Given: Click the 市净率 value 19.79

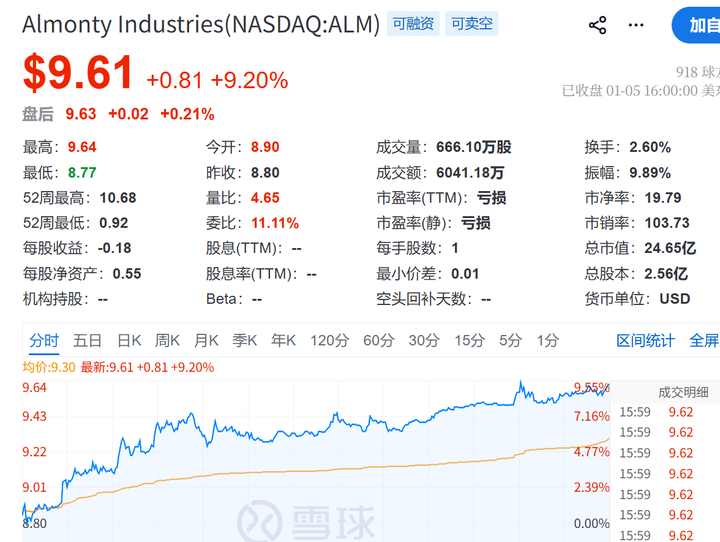Looking at the screenshot, I should tap(663, 198).
